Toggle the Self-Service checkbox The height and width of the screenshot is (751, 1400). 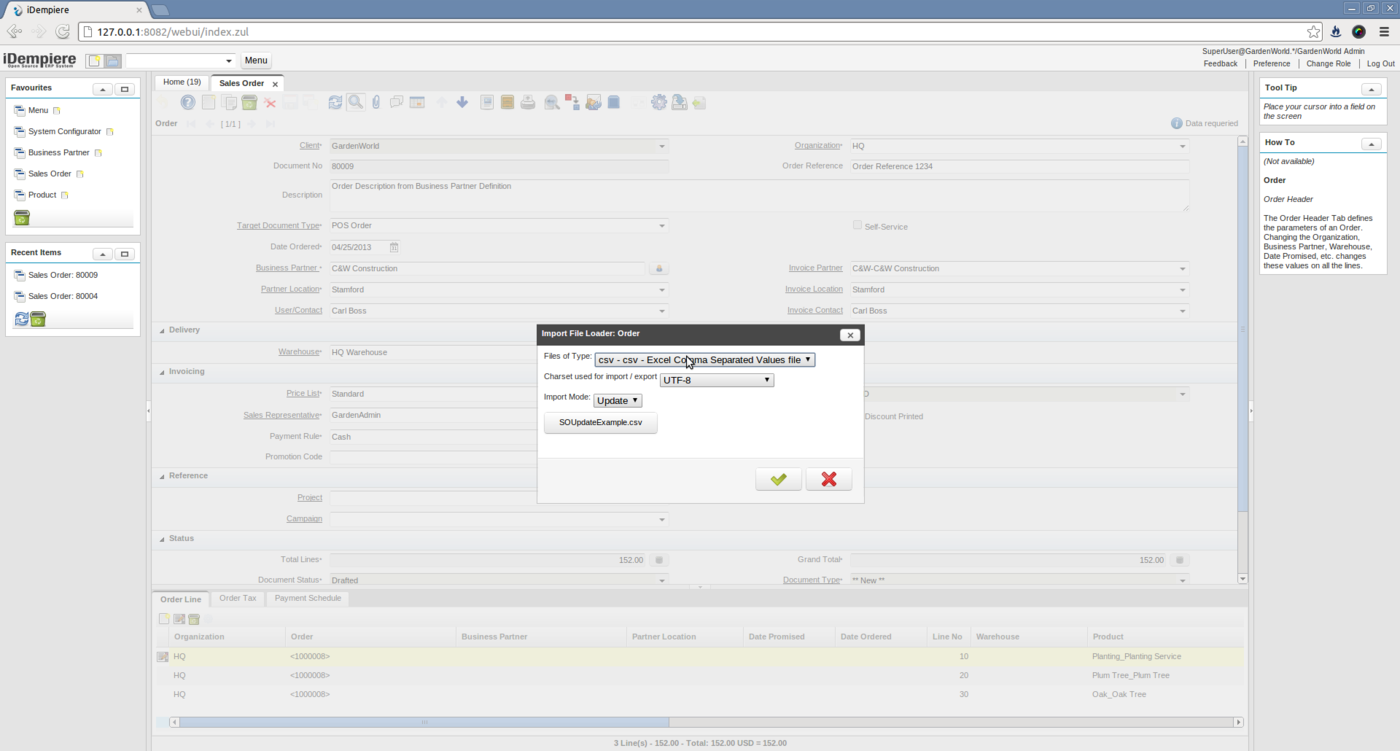857,226
